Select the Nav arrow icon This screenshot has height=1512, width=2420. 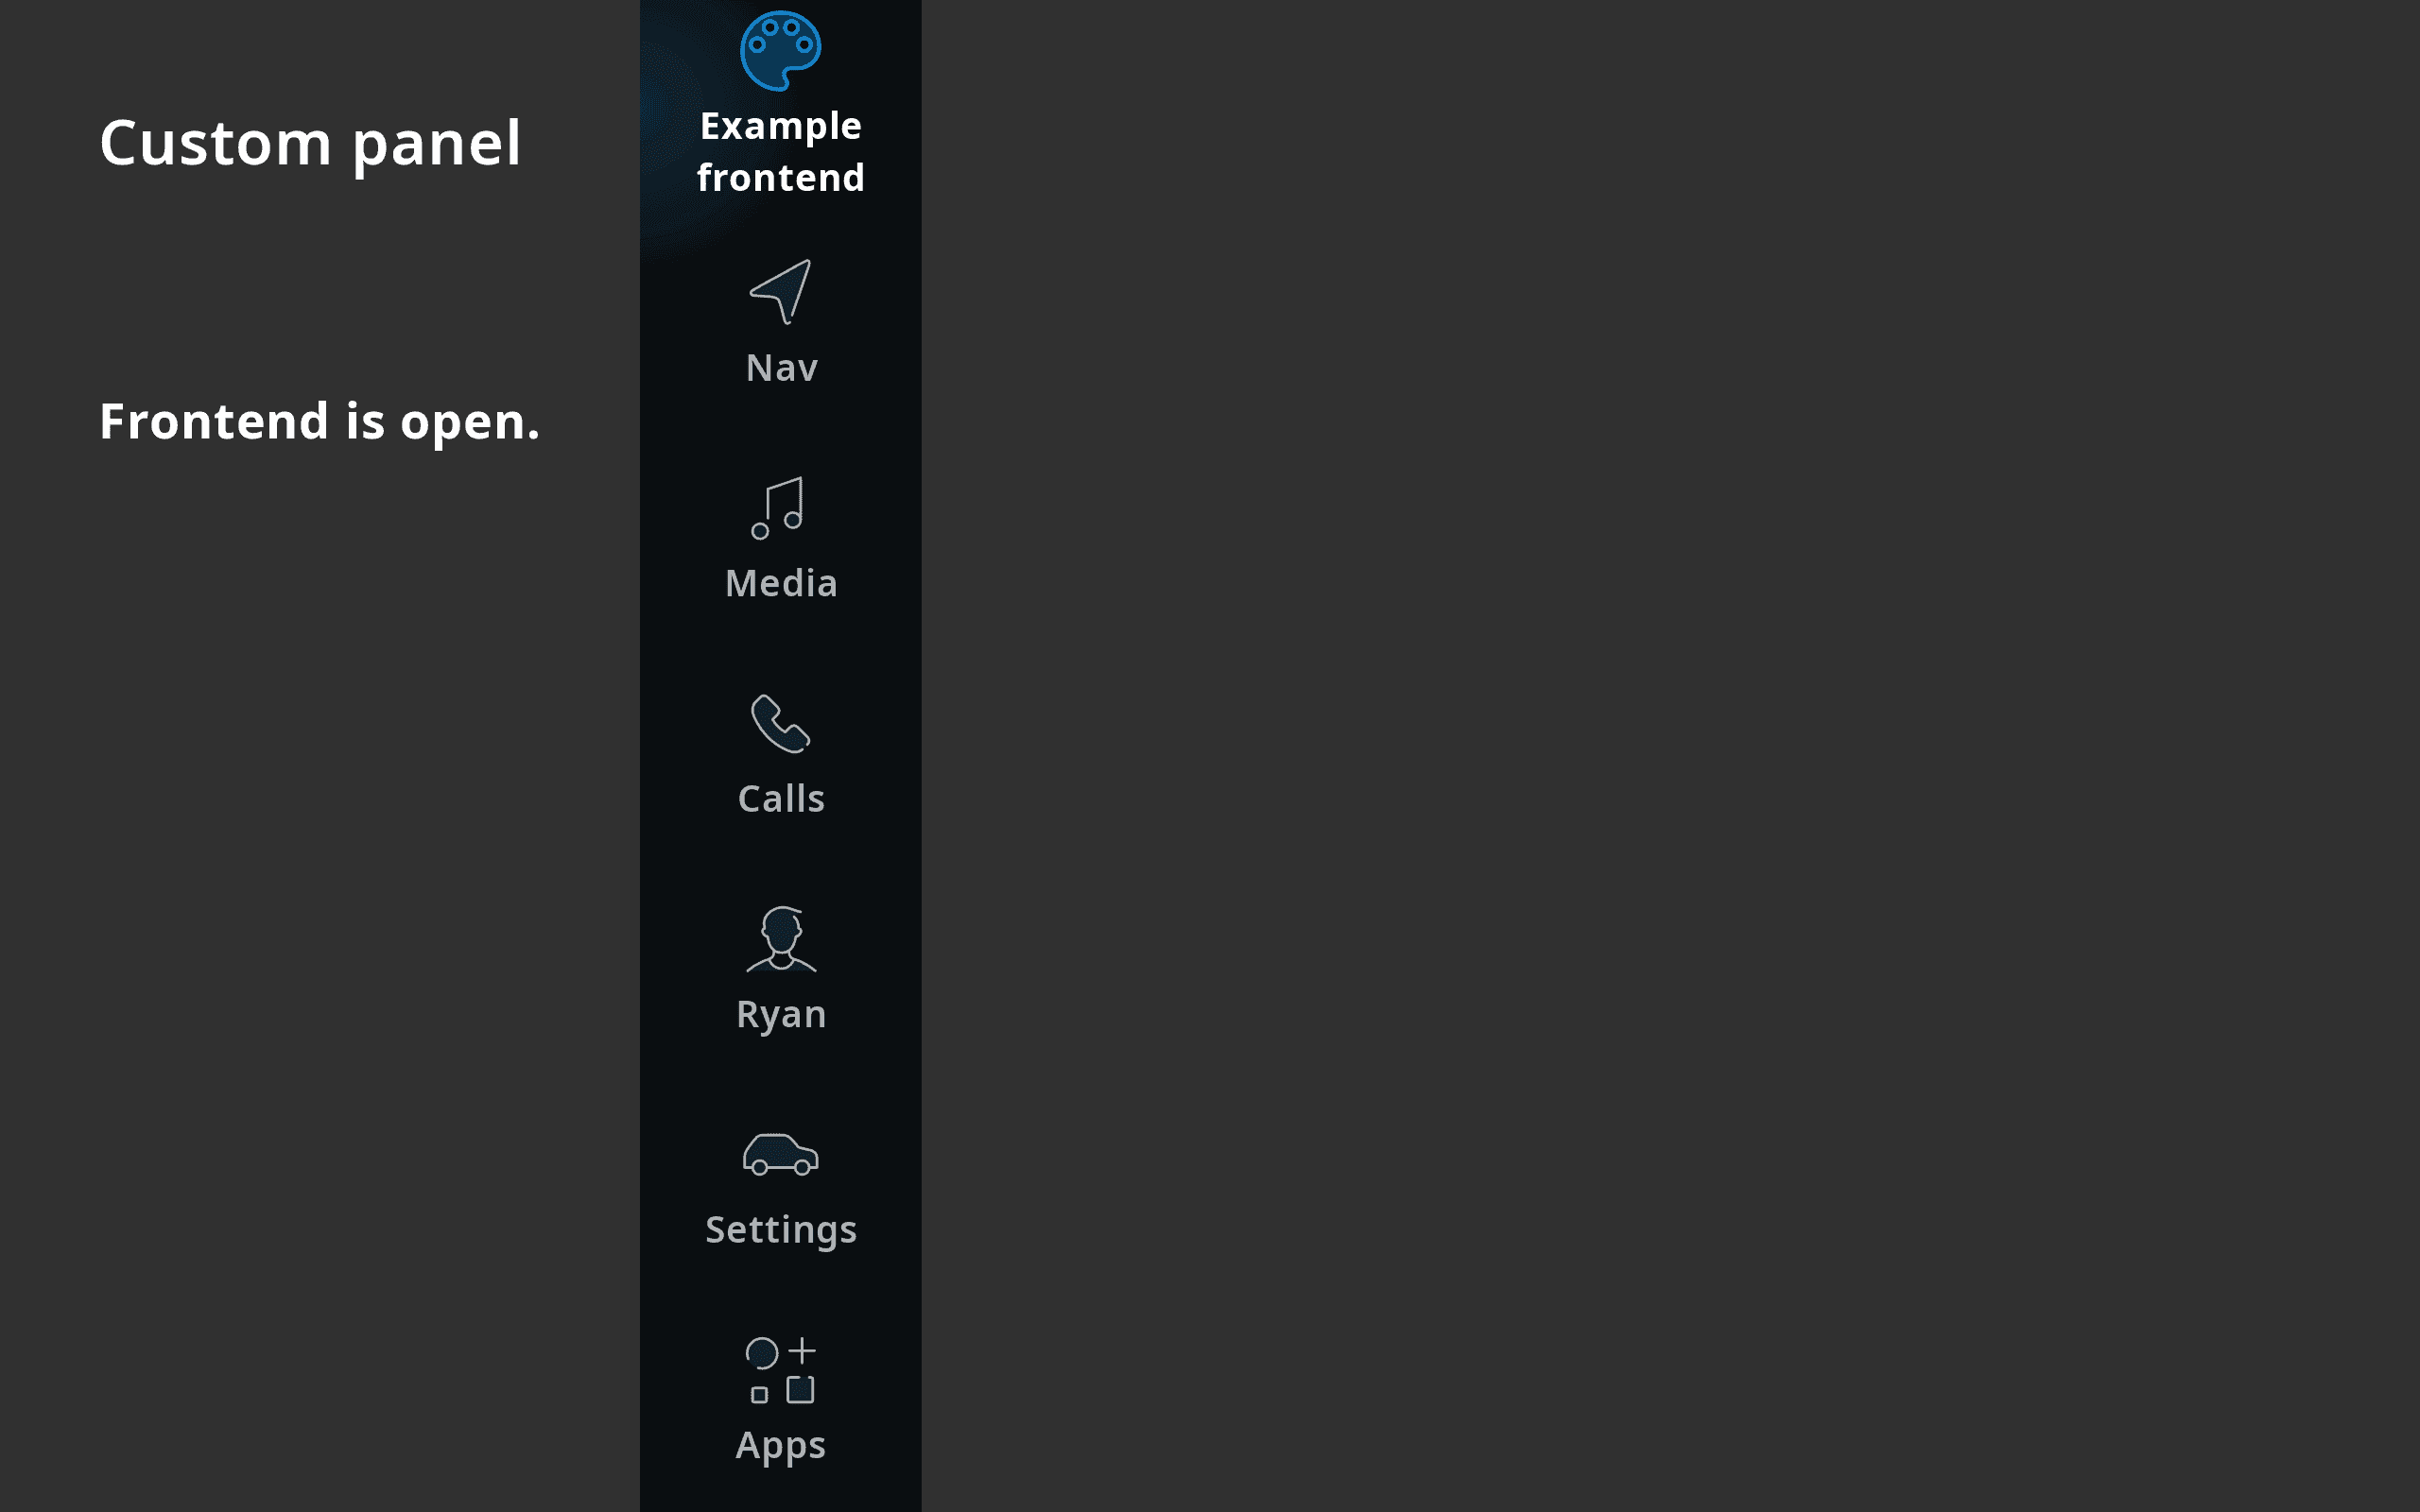[x=780, y=291]
